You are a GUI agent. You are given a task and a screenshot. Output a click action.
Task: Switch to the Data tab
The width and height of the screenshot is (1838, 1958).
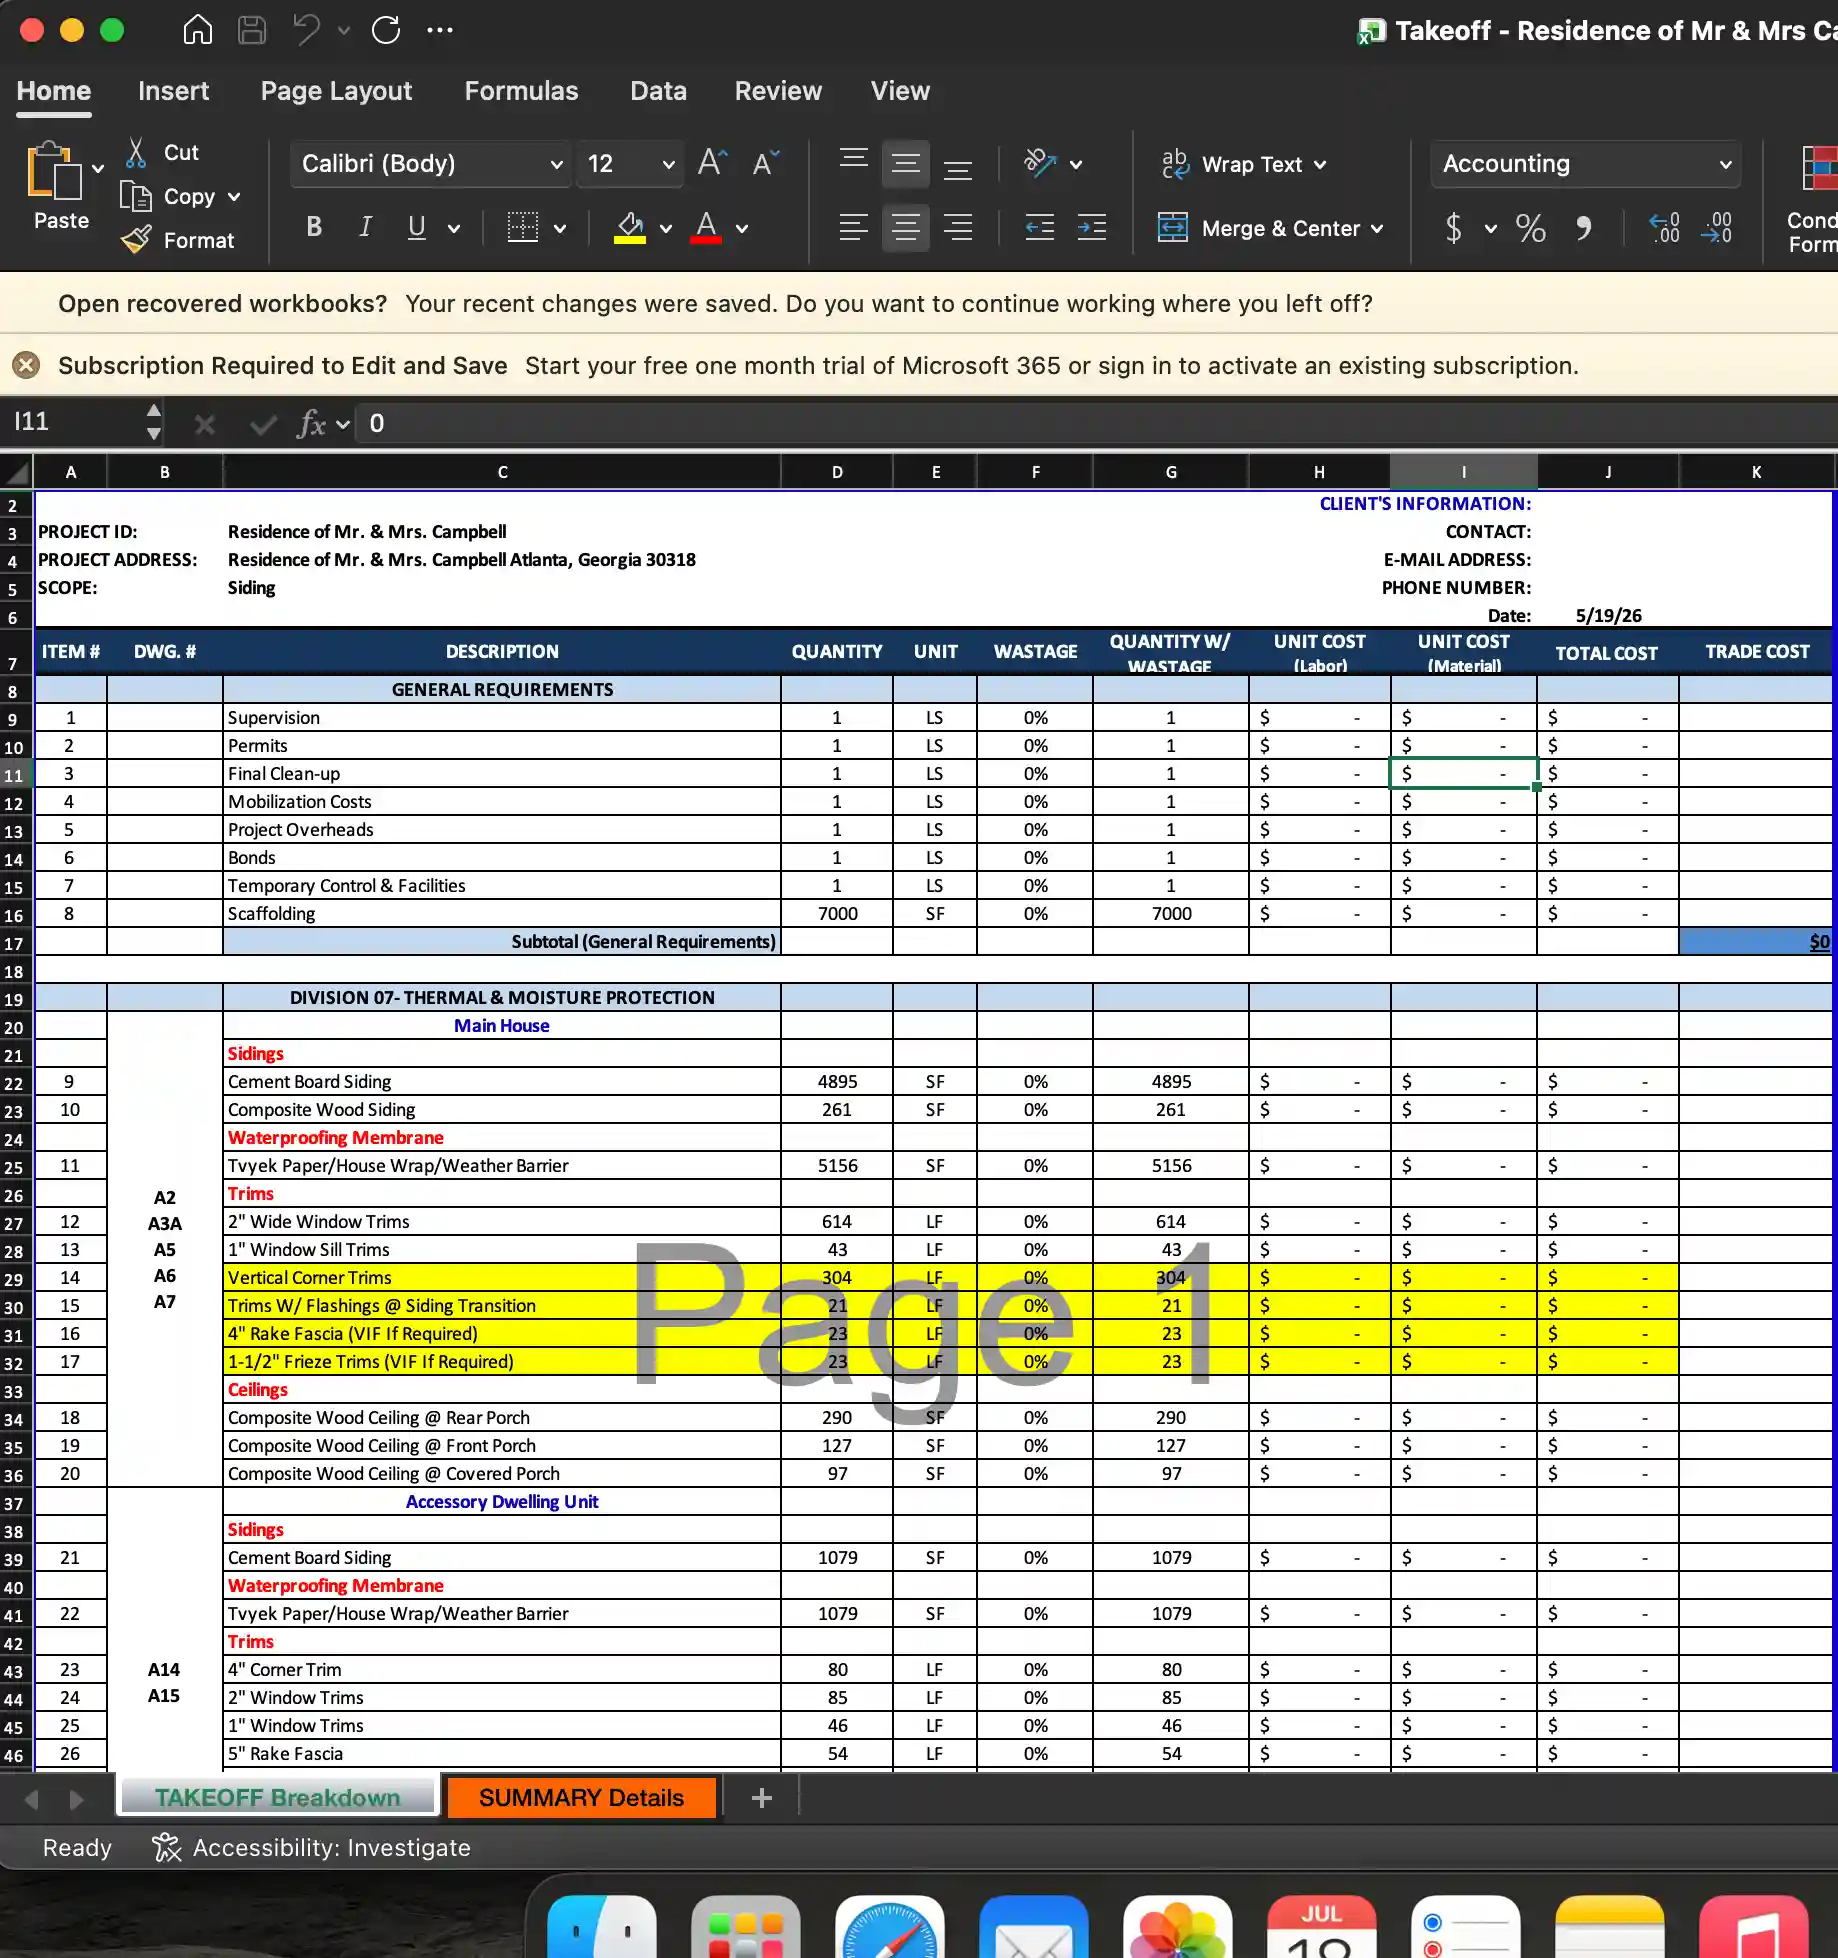[x=658, y=91]
